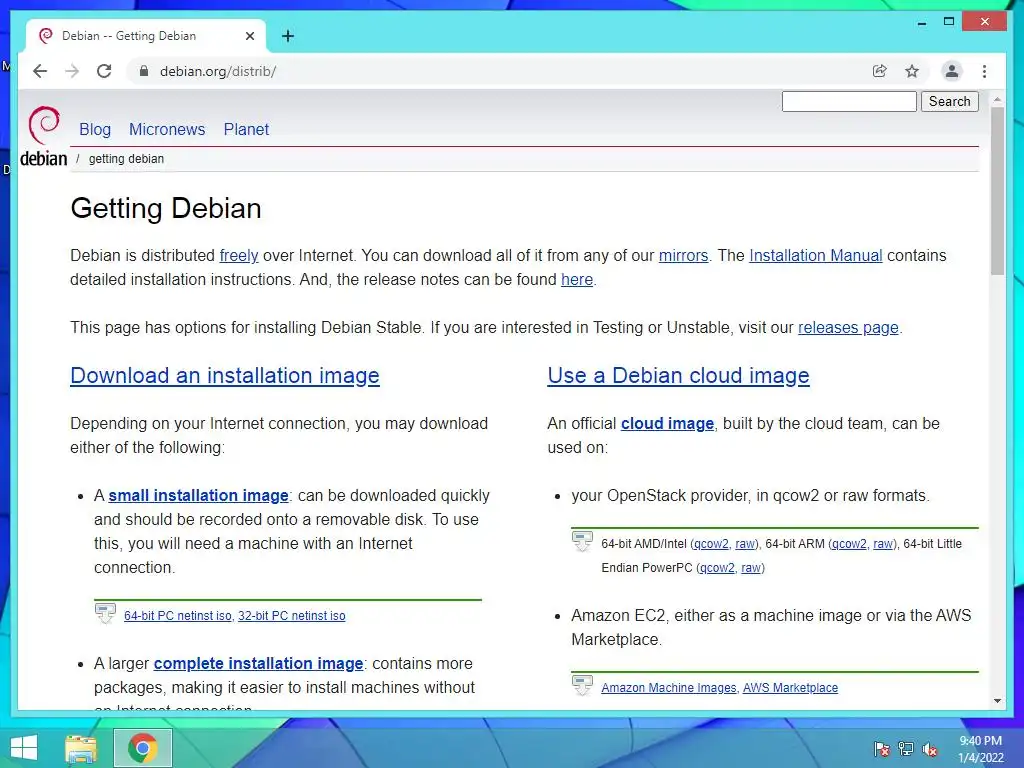1024x768 pixels.
Task: Open Download an installation image heading link
Action: pyautogui.click(x=225, y=376)
